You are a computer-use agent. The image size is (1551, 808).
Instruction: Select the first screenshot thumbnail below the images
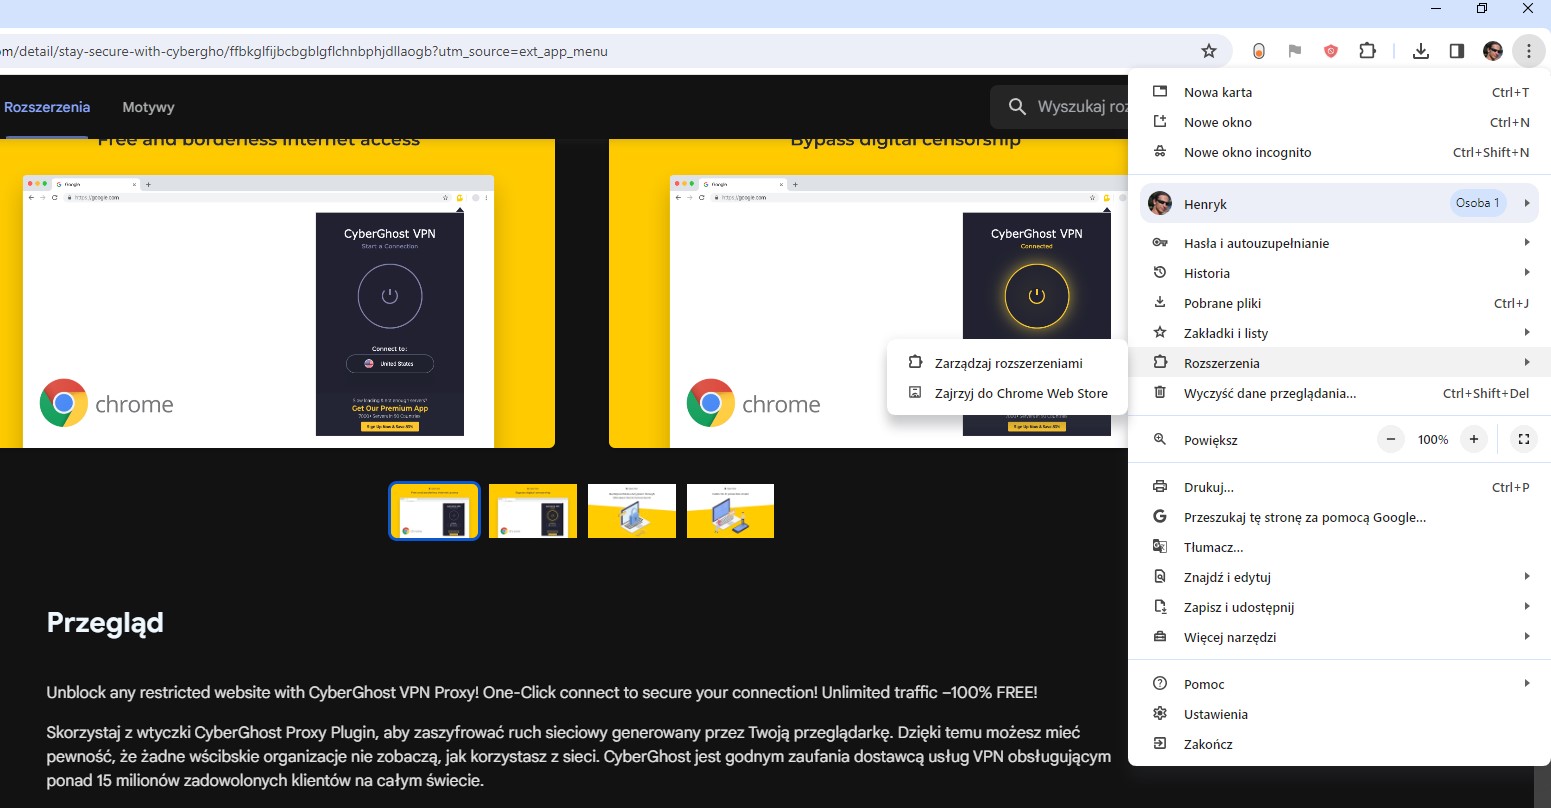tap(434, 511)
